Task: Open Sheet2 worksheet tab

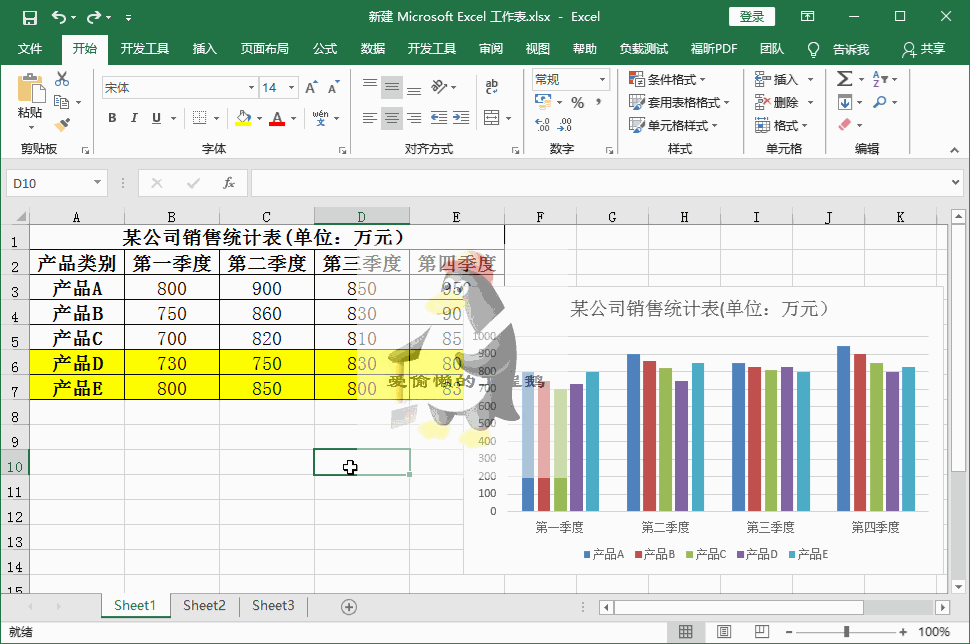Action: coord(204,606)
